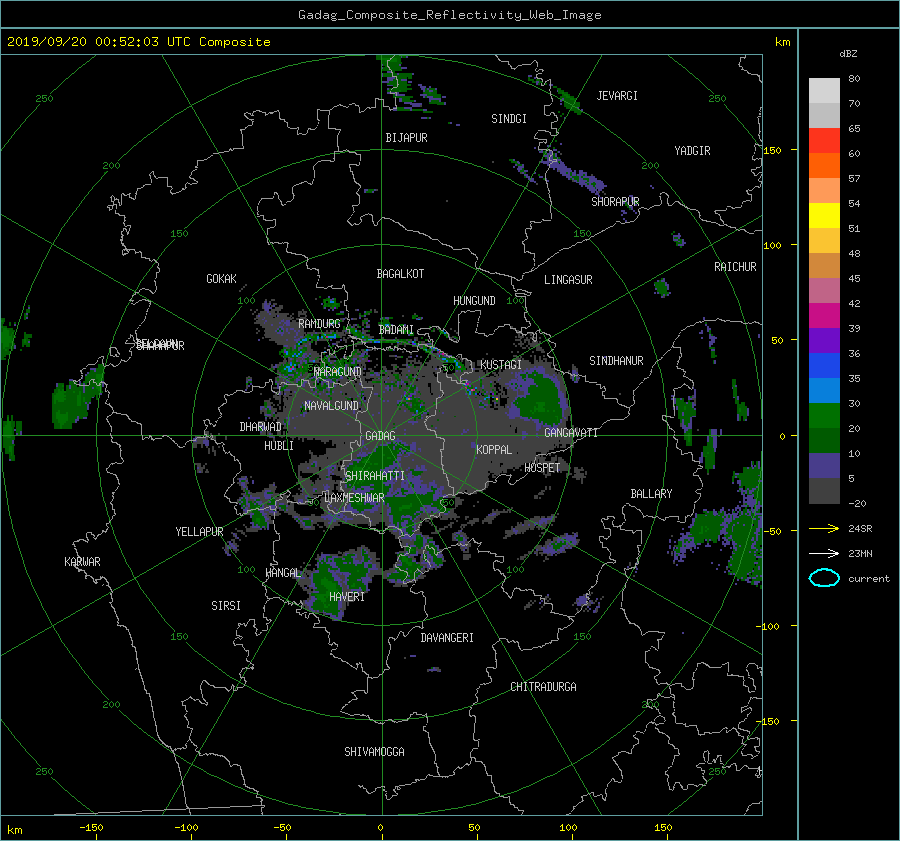Click the KOPPAL city label
The height and width of the screenshot is (841, 900).
point(494,449)
